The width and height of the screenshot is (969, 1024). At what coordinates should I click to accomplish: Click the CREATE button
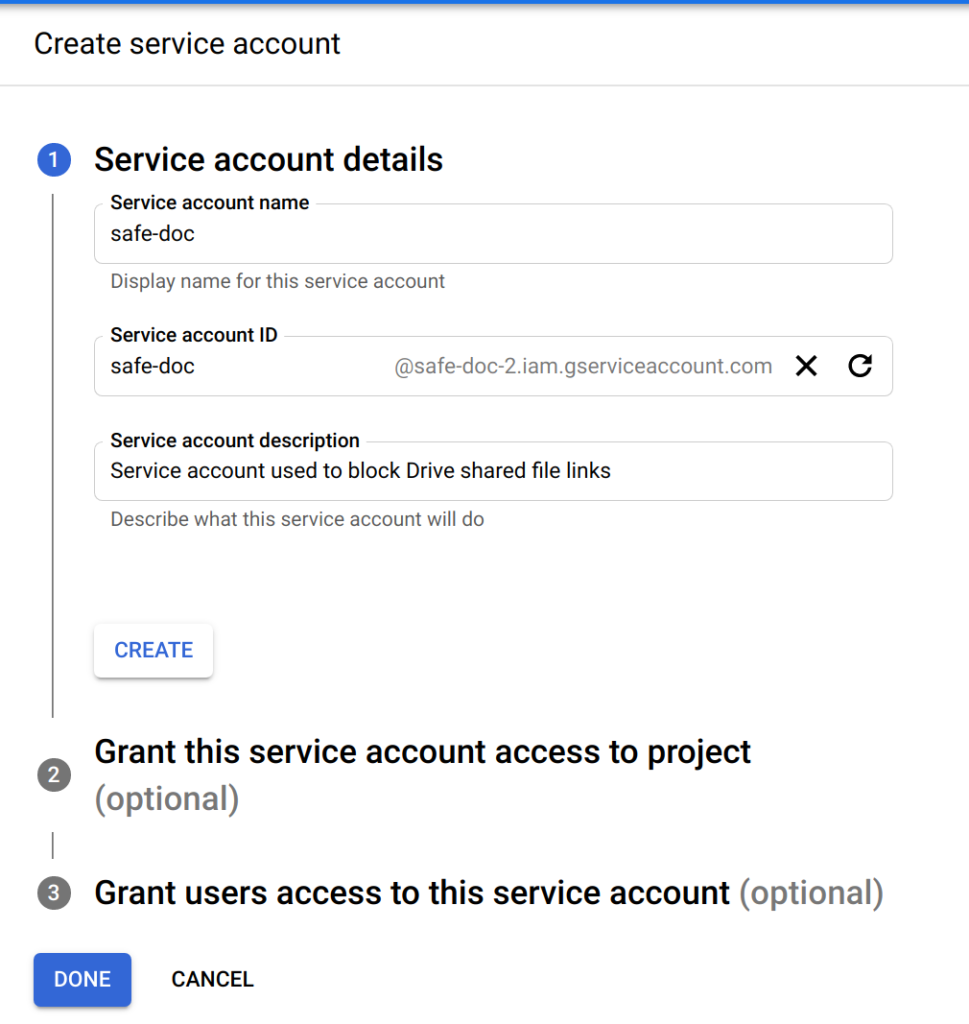[x=153, y=650]
